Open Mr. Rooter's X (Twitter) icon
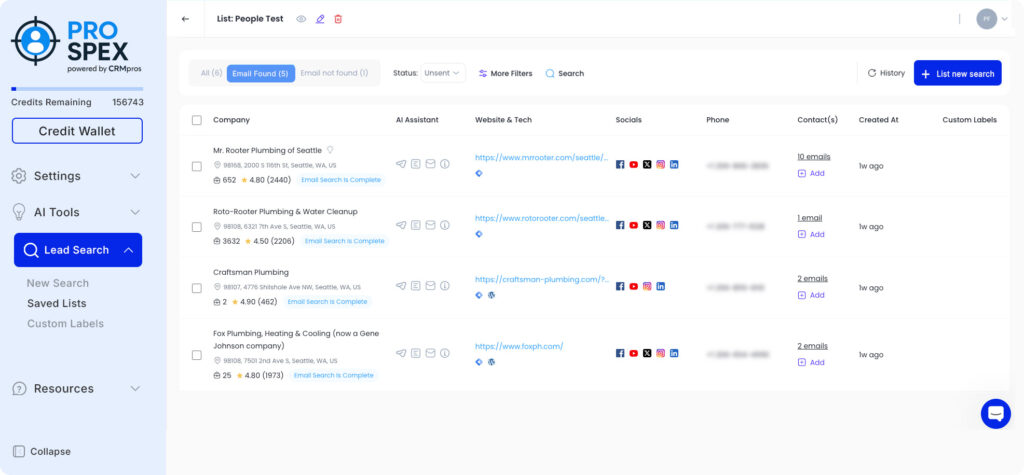The image size is (1024, 475). 647,165
